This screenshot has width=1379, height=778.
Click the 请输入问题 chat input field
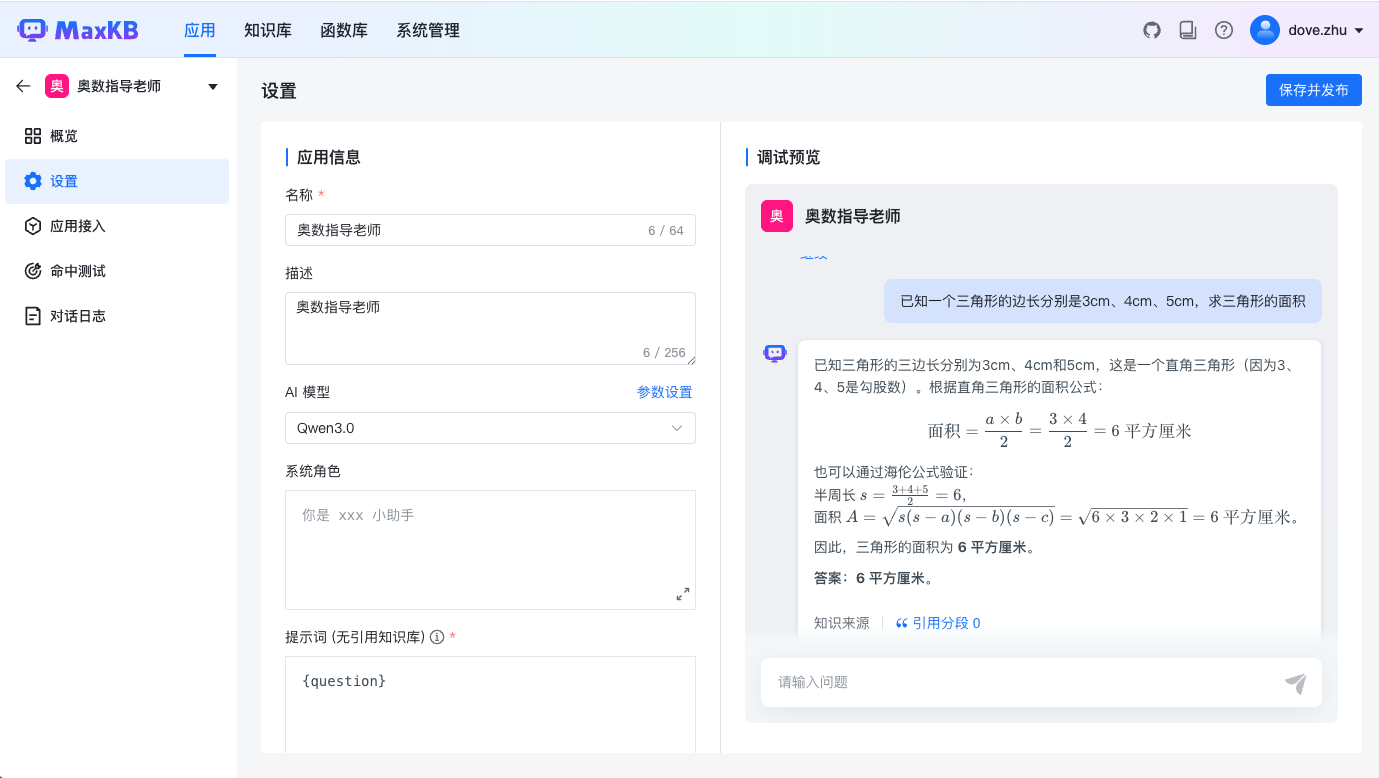(x=1020, y=682)
